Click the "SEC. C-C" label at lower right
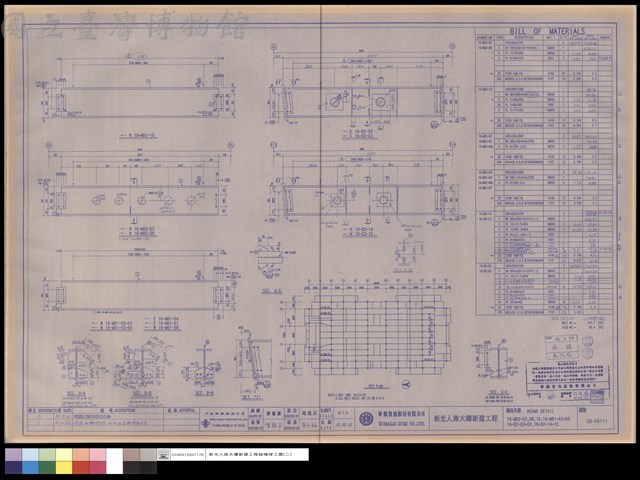 (x=498, y=393)
